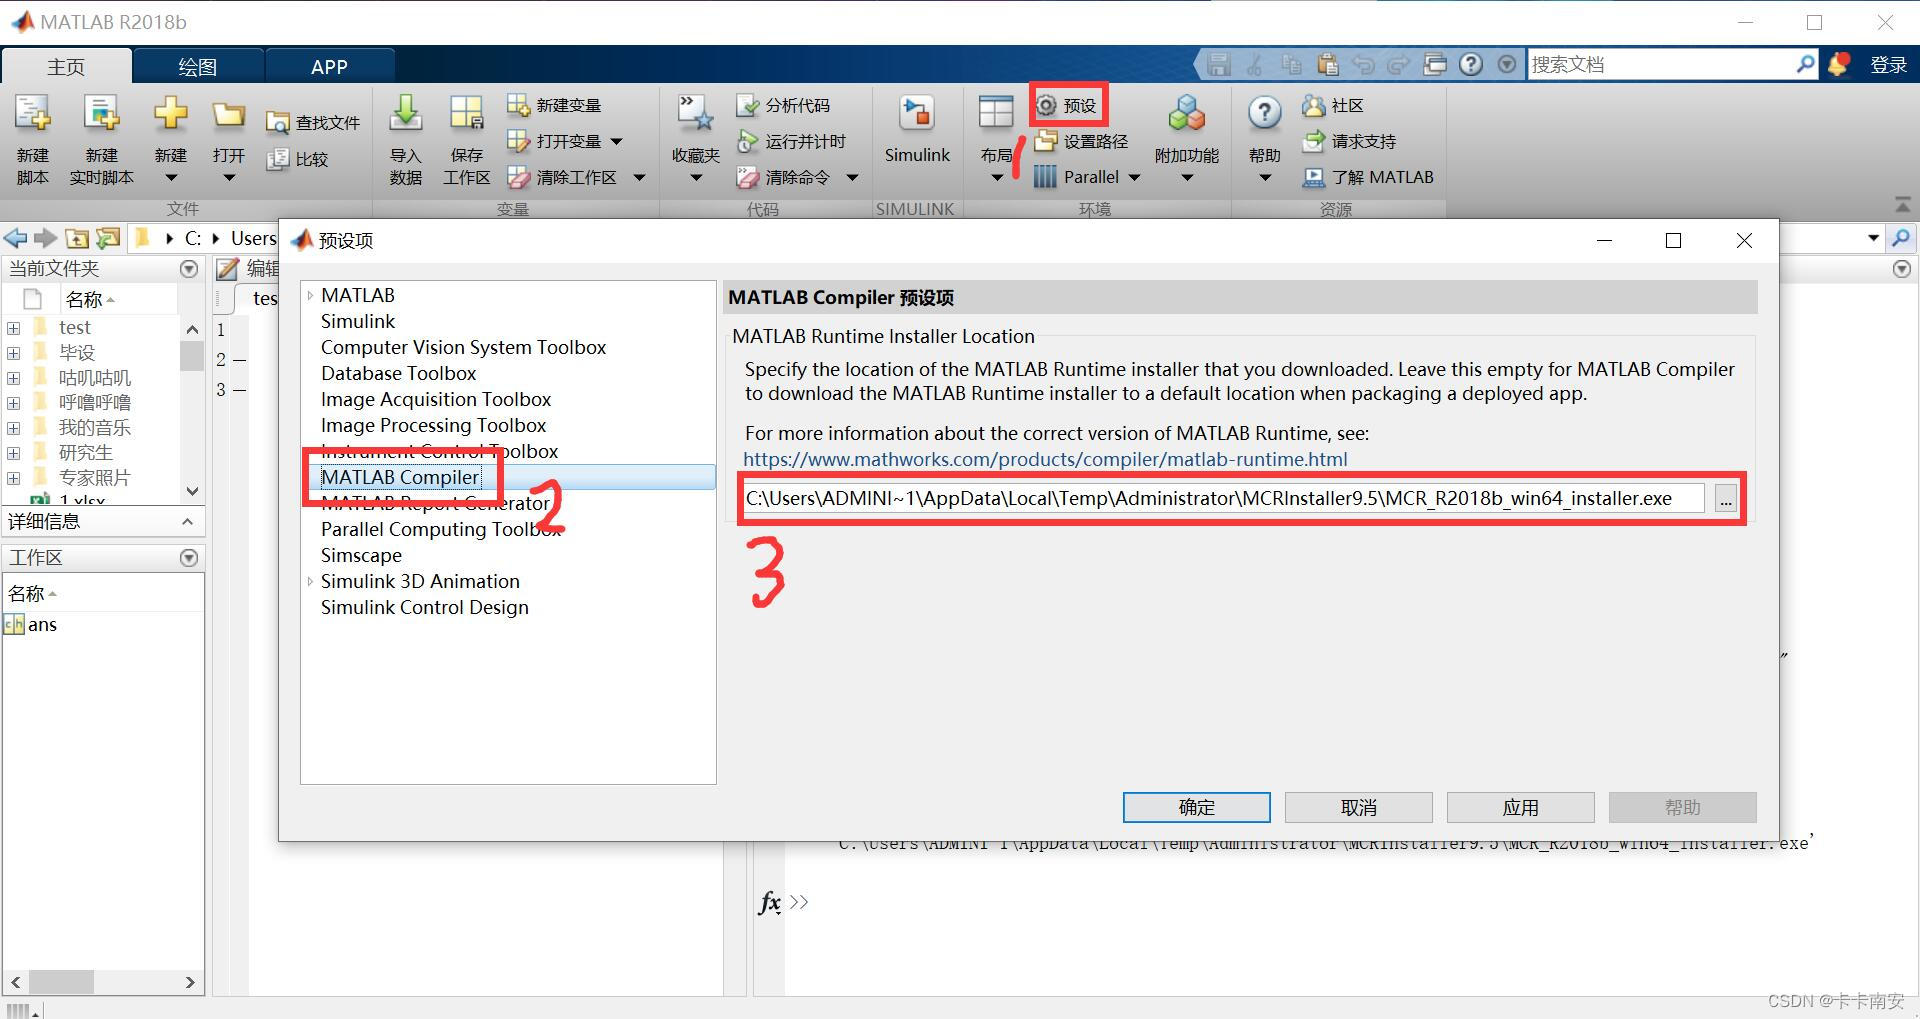Click the Runtime installer path field
The image size is (1920, 1019).
point(1223,498)
